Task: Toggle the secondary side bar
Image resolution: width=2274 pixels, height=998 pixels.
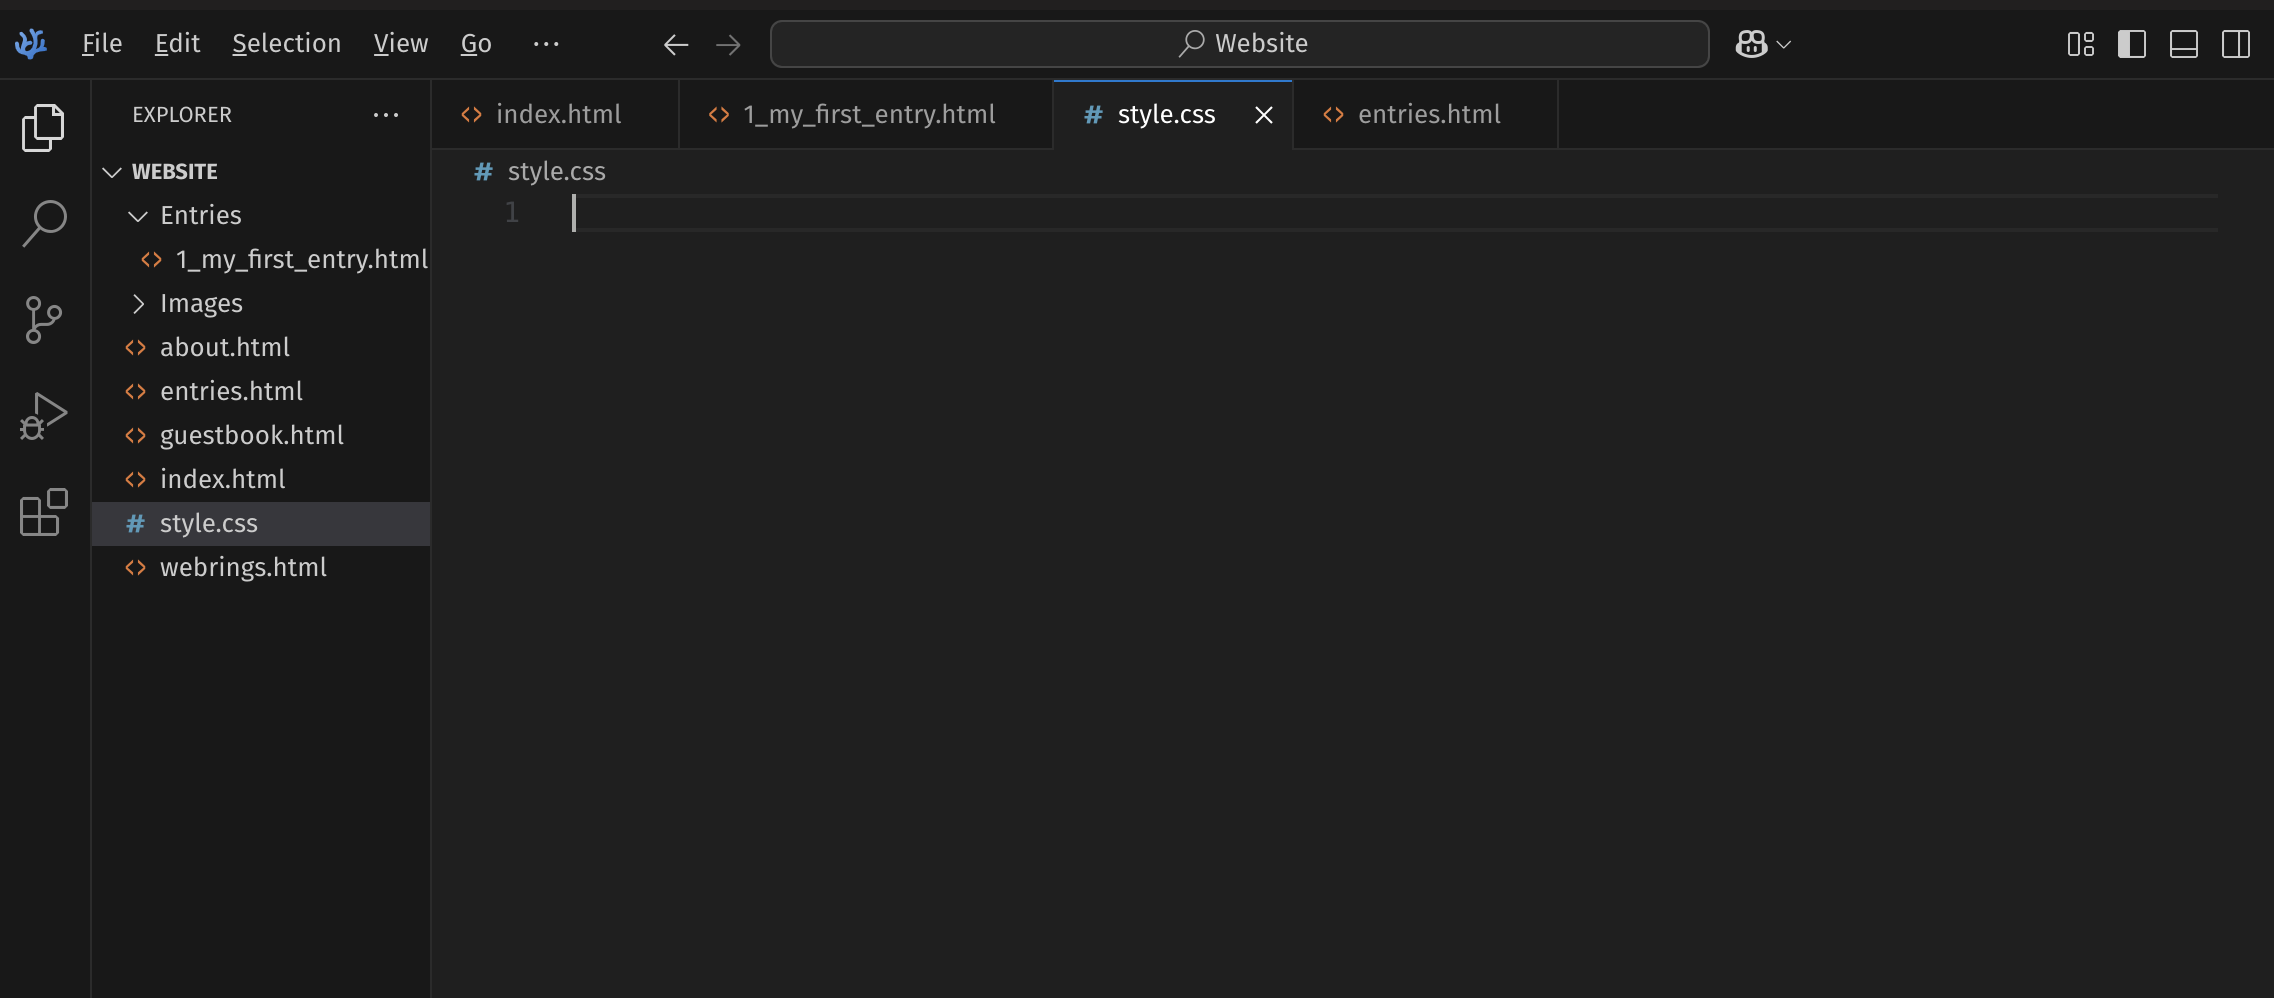Action: click(2235, 44)
